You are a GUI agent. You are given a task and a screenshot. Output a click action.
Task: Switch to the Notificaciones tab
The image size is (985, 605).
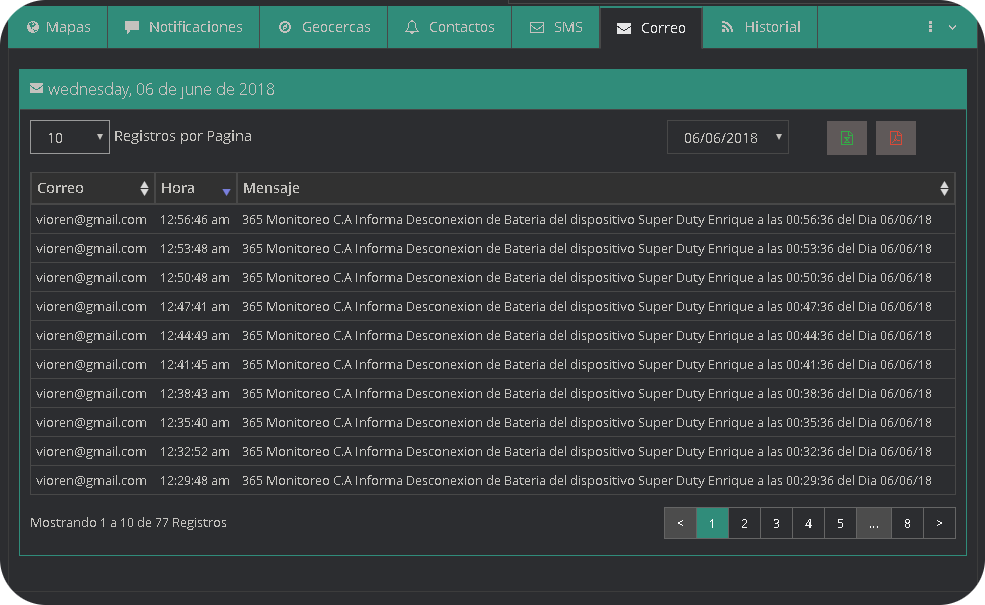[184, 27]
